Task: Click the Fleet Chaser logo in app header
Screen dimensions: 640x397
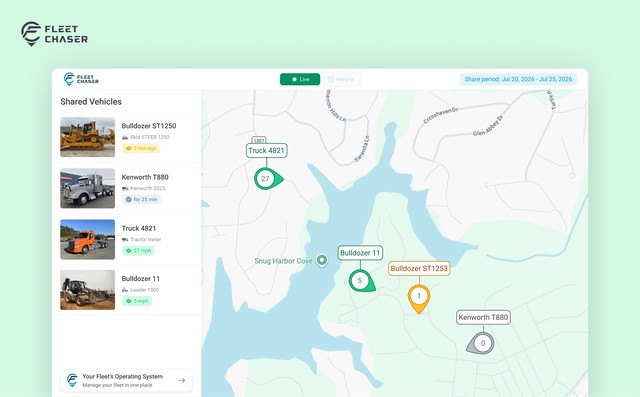Action: [81, 79]
